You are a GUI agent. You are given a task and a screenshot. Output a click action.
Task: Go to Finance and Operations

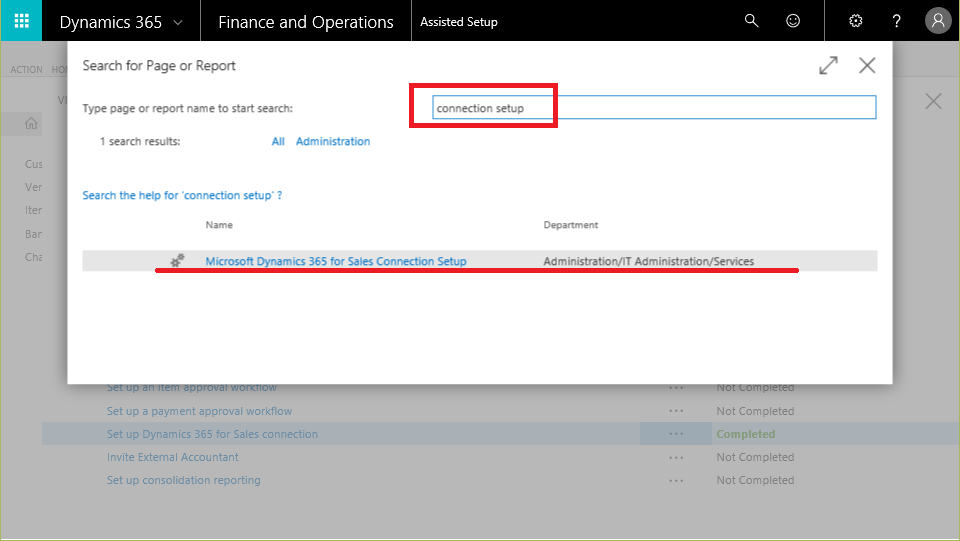click(306, 22)
